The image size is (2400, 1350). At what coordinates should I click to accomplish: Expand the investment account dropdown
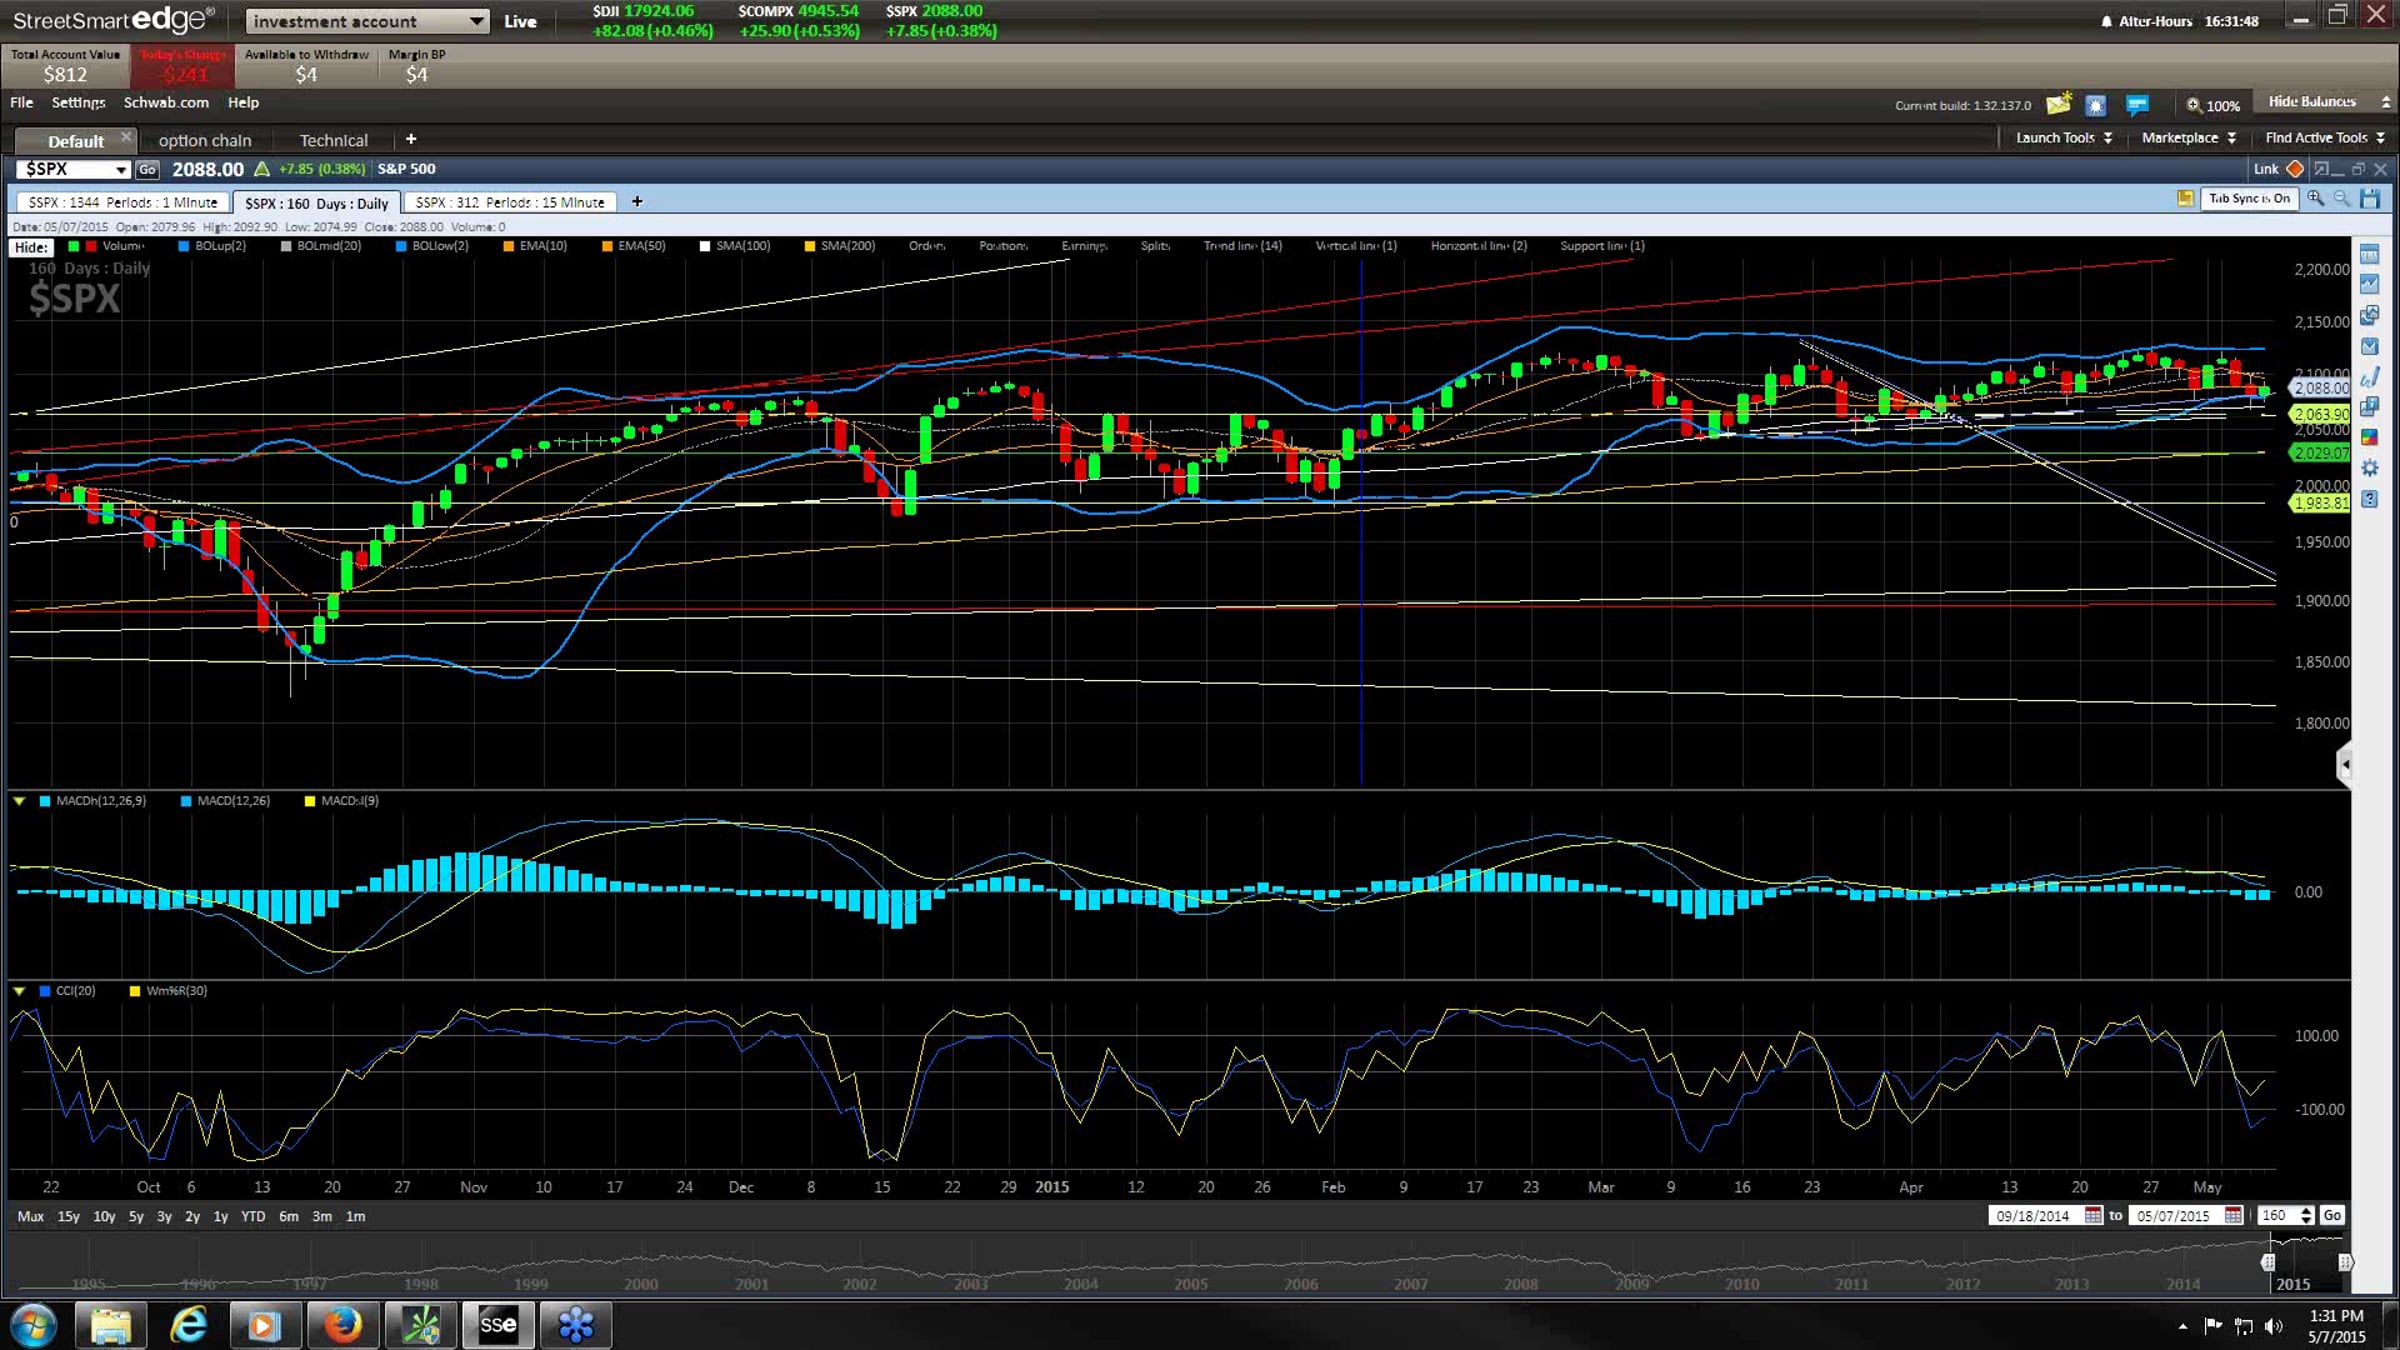[476, 21]
